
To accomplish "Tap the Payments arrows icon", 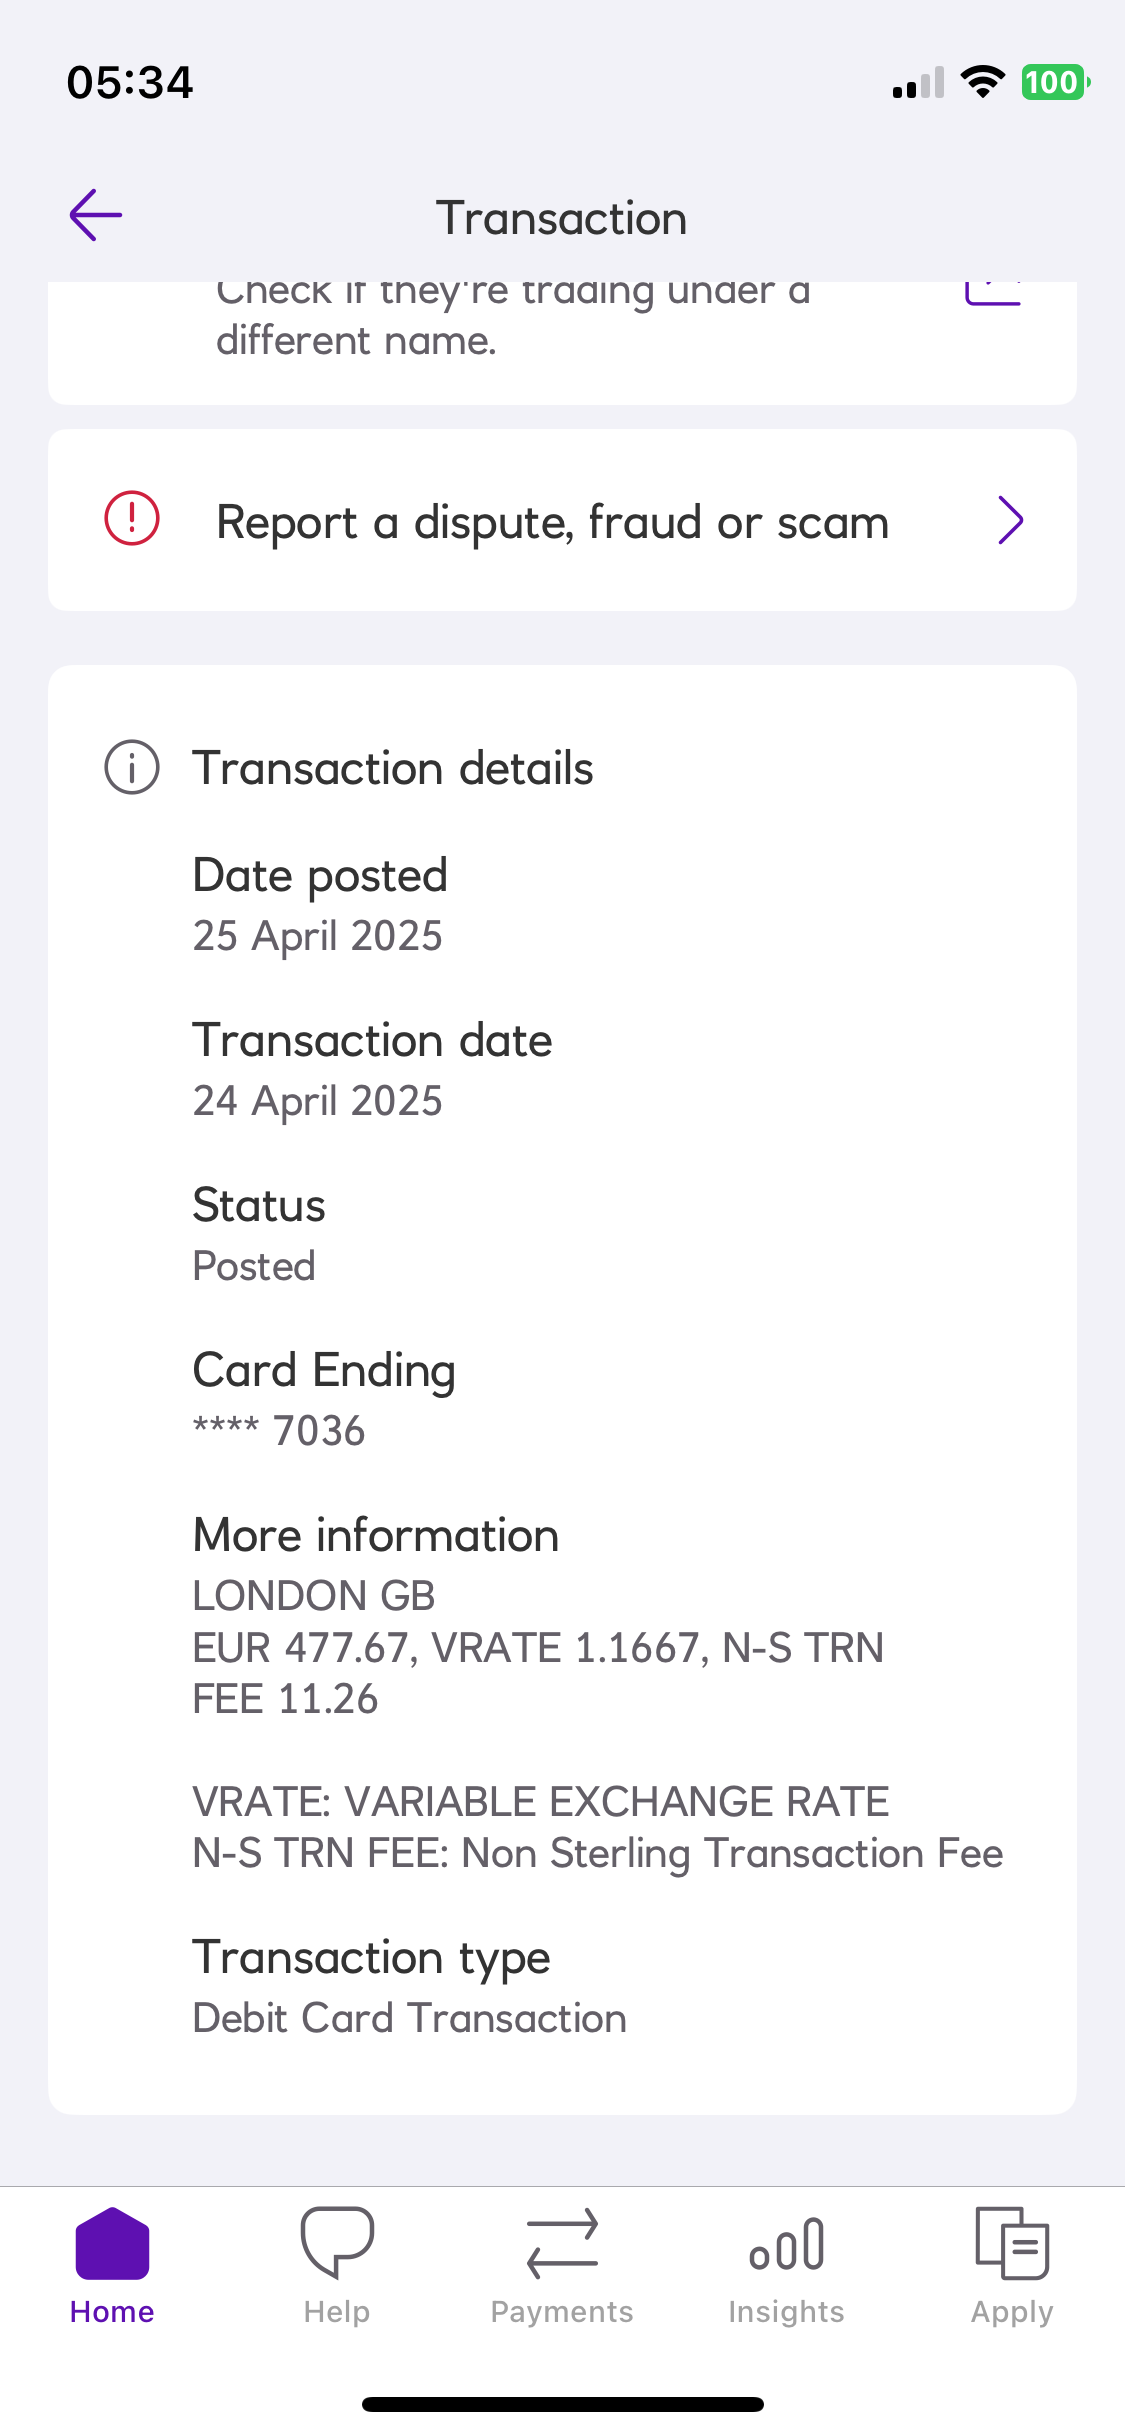I will (x=562, y=2243).
